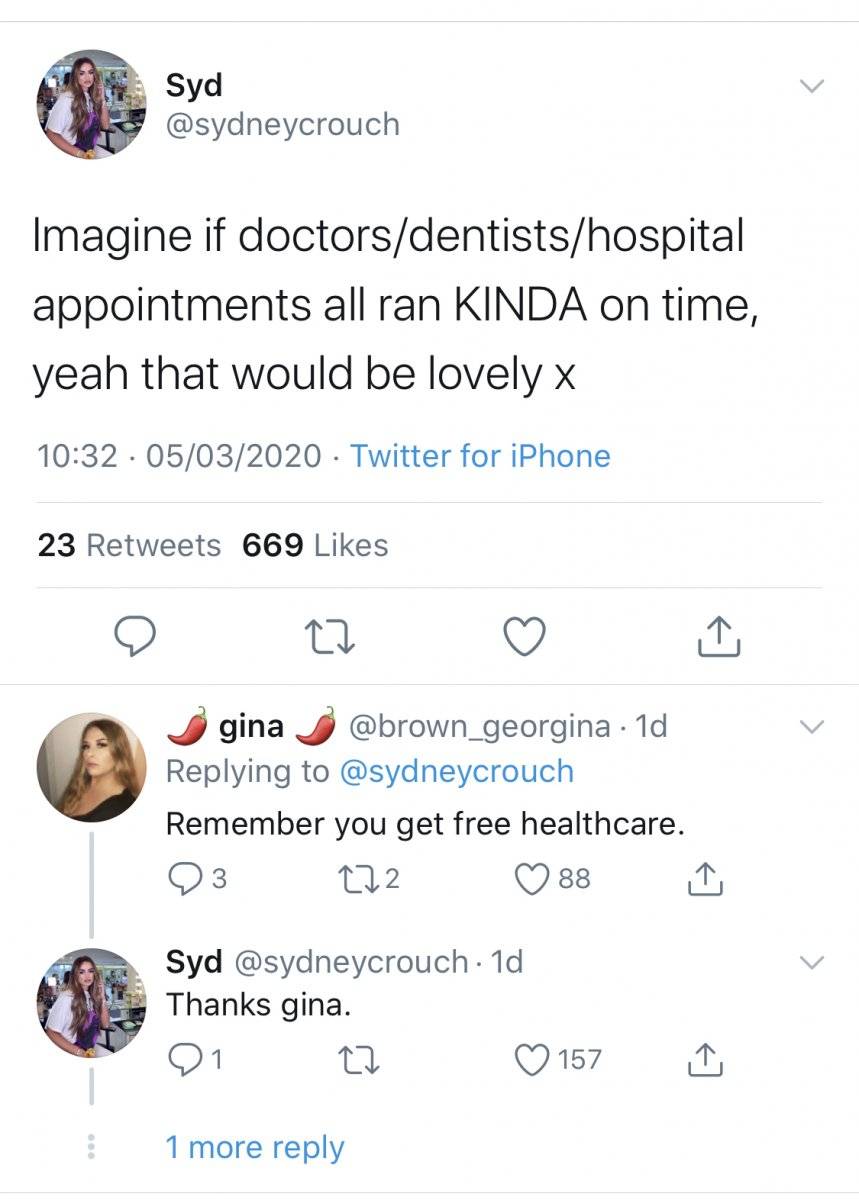Open gina's profile picture
The image size is (859, 1200).
(91, 767)
